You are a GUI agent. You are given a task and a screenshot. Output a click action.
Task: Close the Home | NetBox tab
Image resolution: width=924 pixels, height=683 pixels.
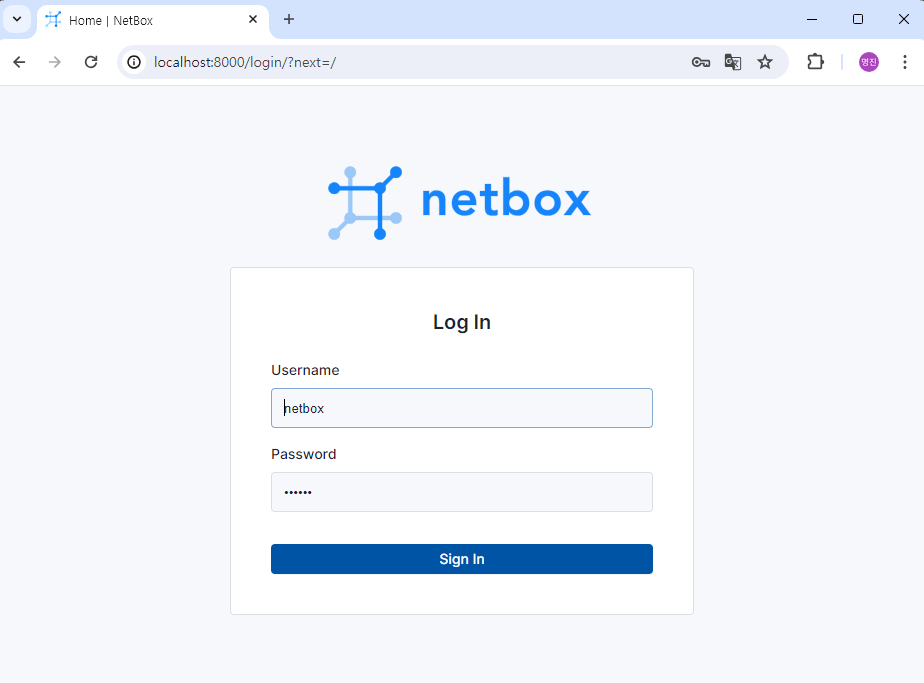pos(253,19)
